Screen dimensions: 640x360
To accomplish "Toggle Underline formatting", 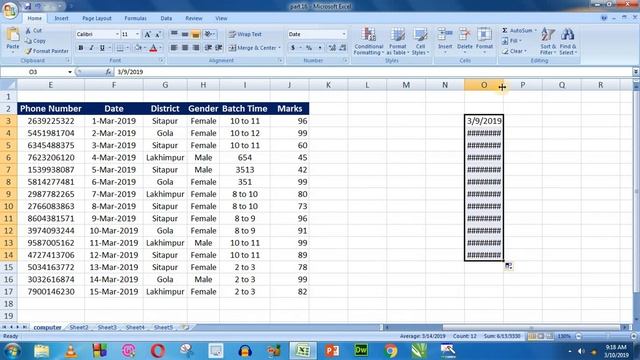I will coord(102,48).
